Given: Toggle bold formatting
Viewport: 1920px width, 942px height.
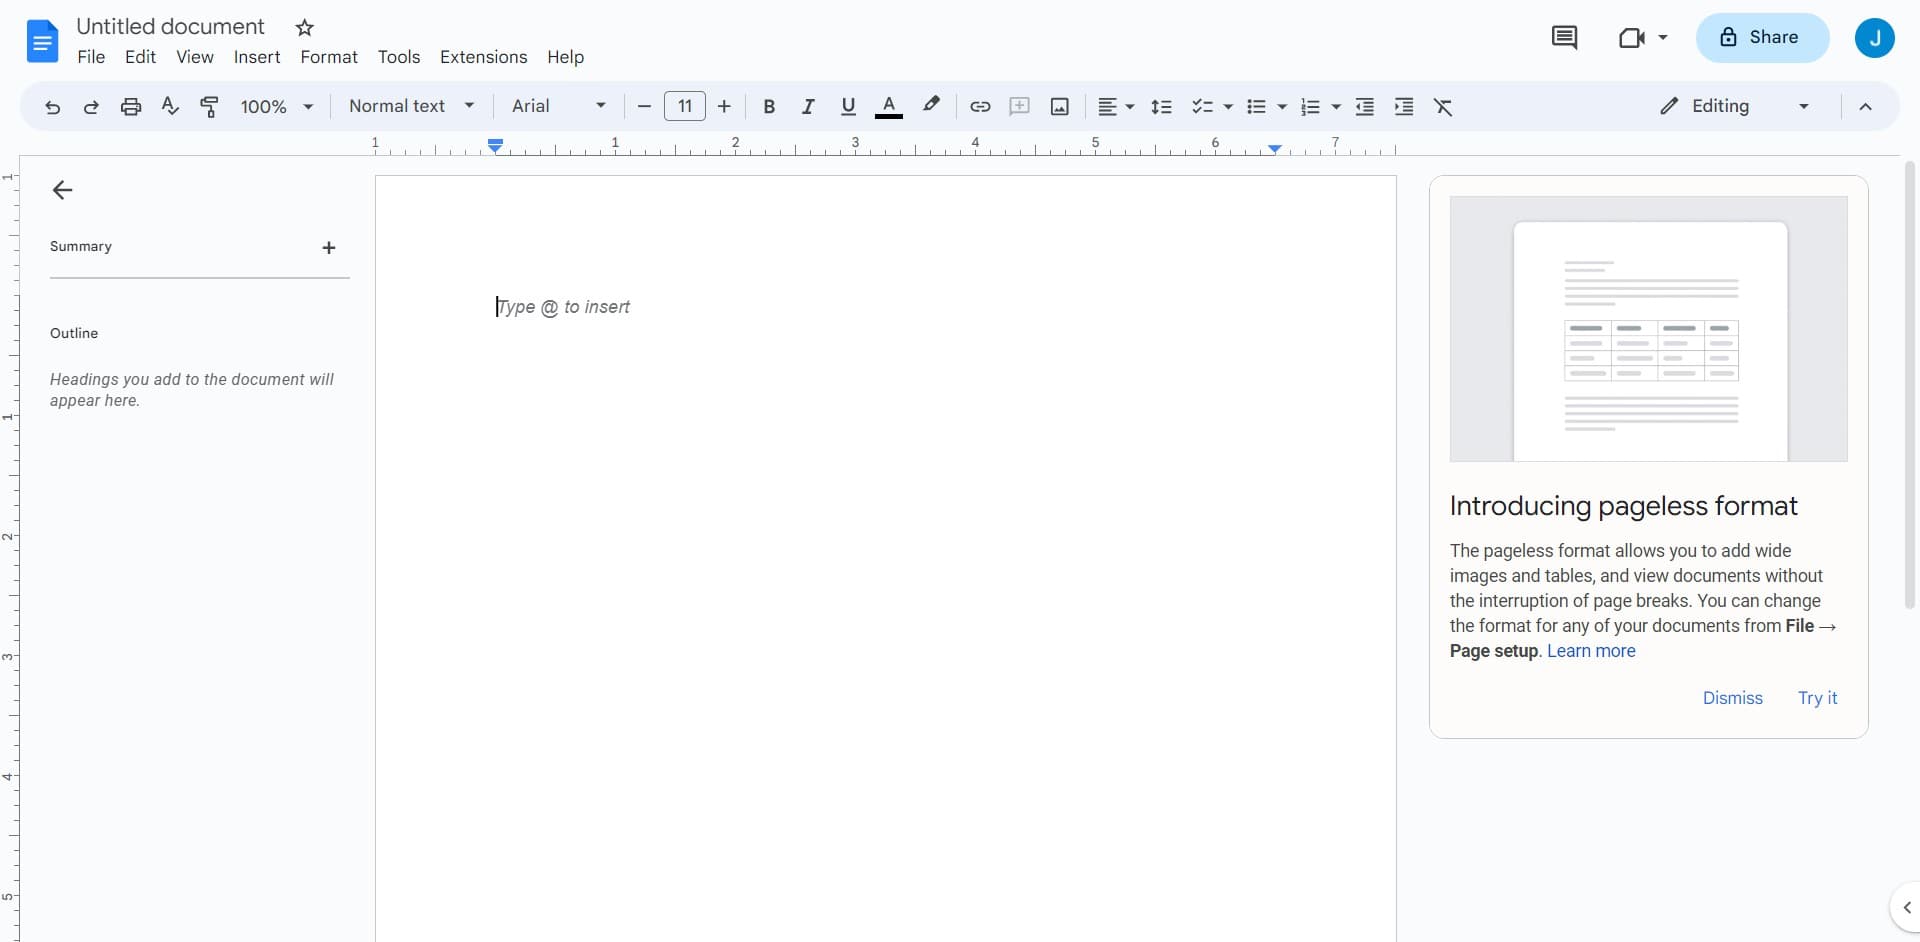Looking at the screenshot, I should (769, 107).
